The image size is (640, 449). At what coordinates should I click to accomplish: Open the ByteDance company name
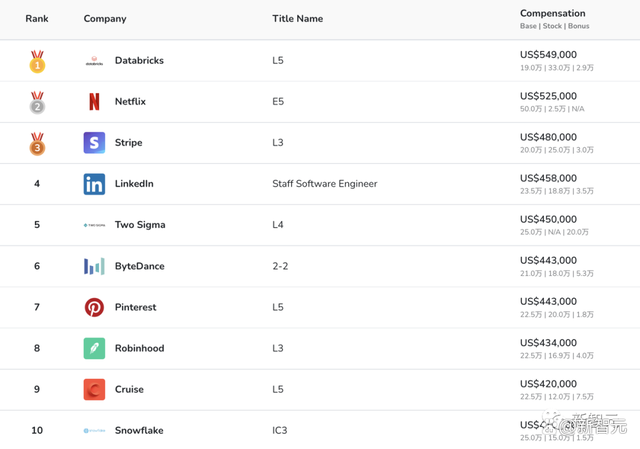[x=140, y=266]
